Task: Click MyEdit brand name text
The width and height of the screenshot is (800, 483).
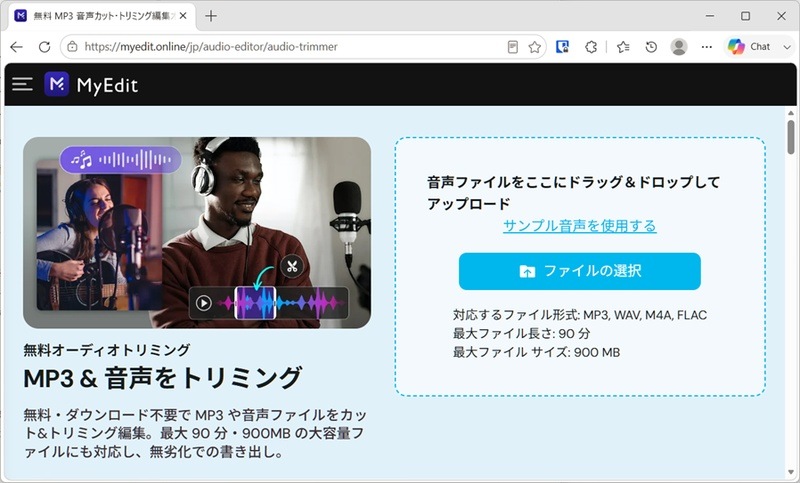Action: coord(107,85)
